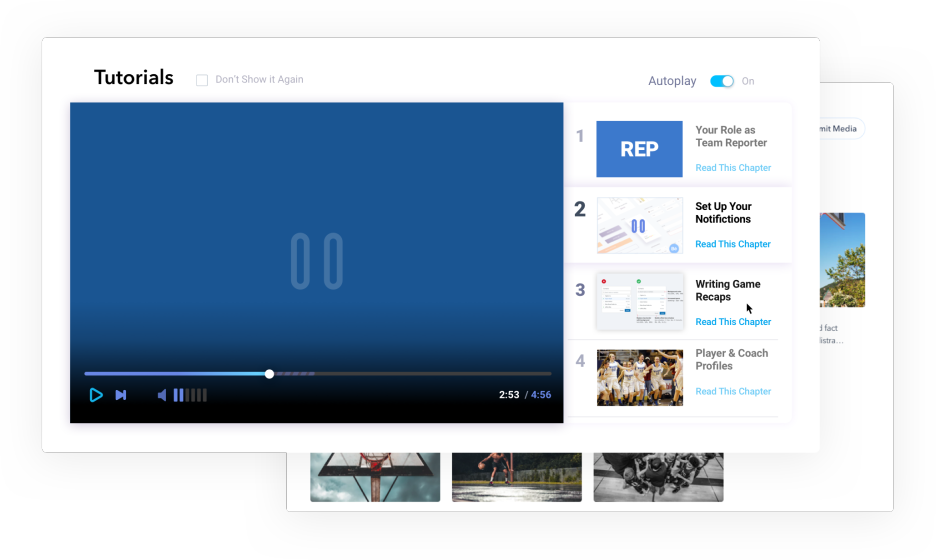
Task: Open the black and white huddle photo
Action: 658,476
